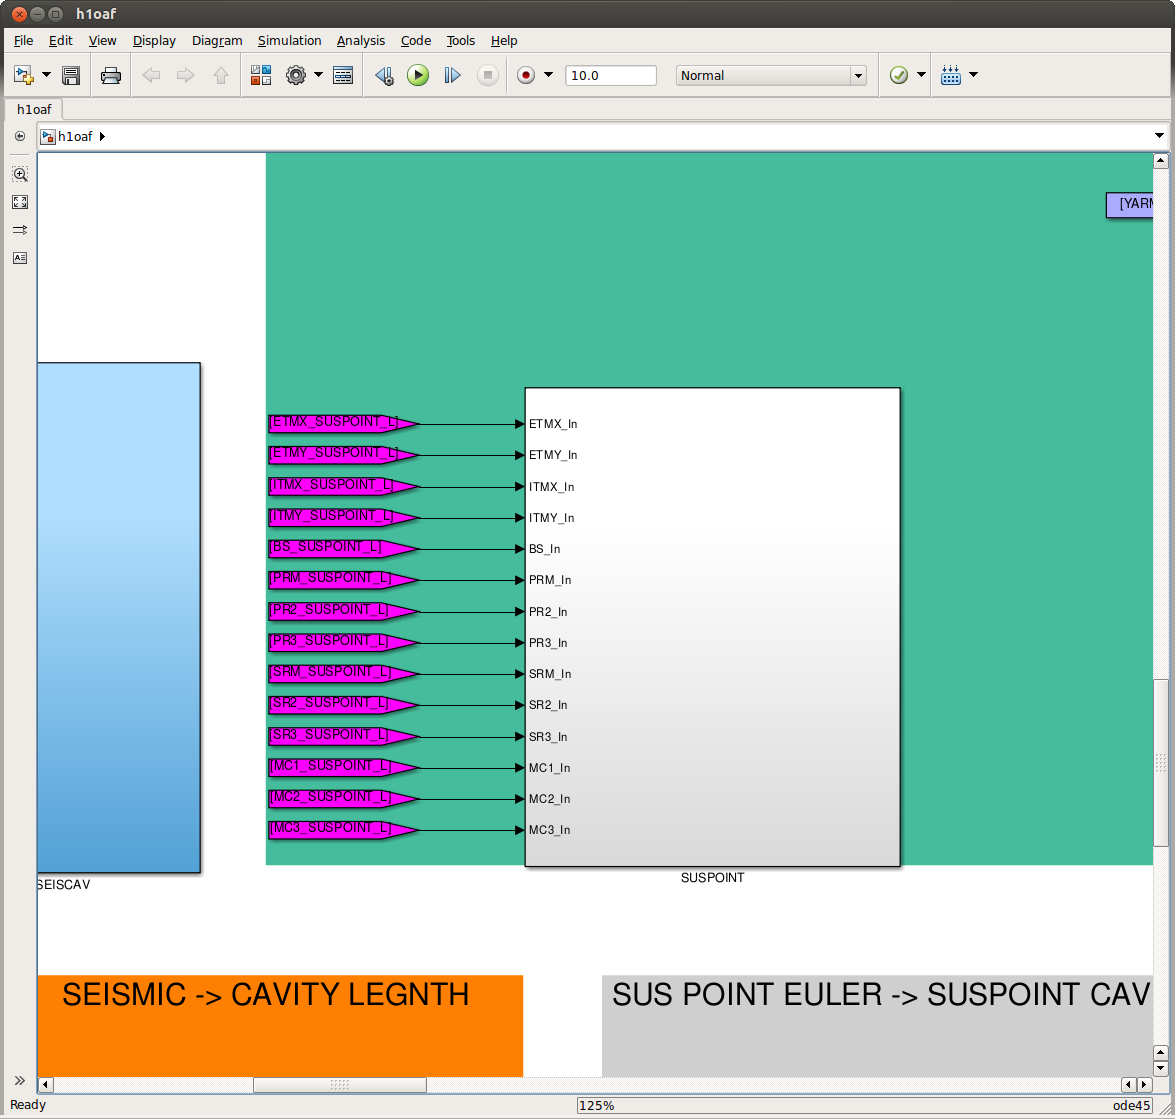Select the SEISCAV subsystem block
This screenshot has height=1119, width=1175.
click(118, 618)
